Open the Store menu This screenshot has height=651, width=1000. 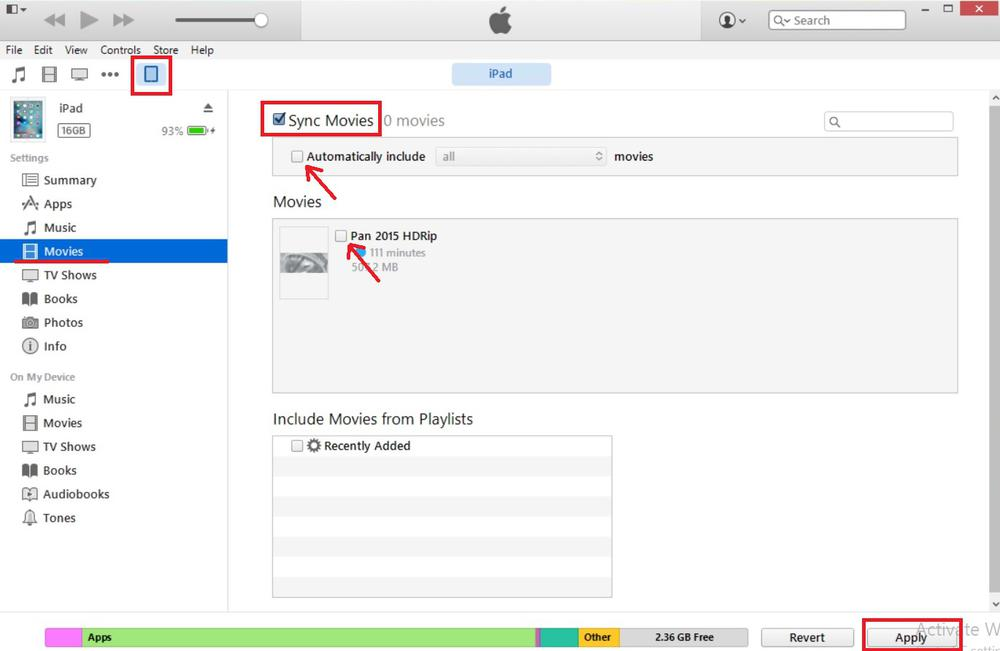tap(165, 50)
